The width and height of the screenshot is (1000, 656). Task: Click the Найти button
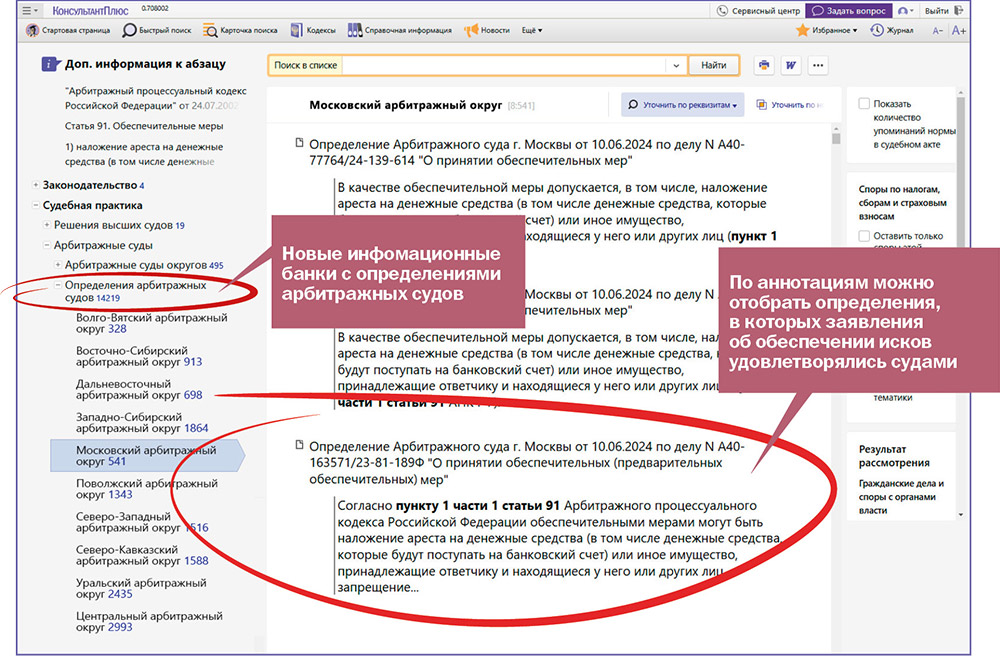click(714, 65)
